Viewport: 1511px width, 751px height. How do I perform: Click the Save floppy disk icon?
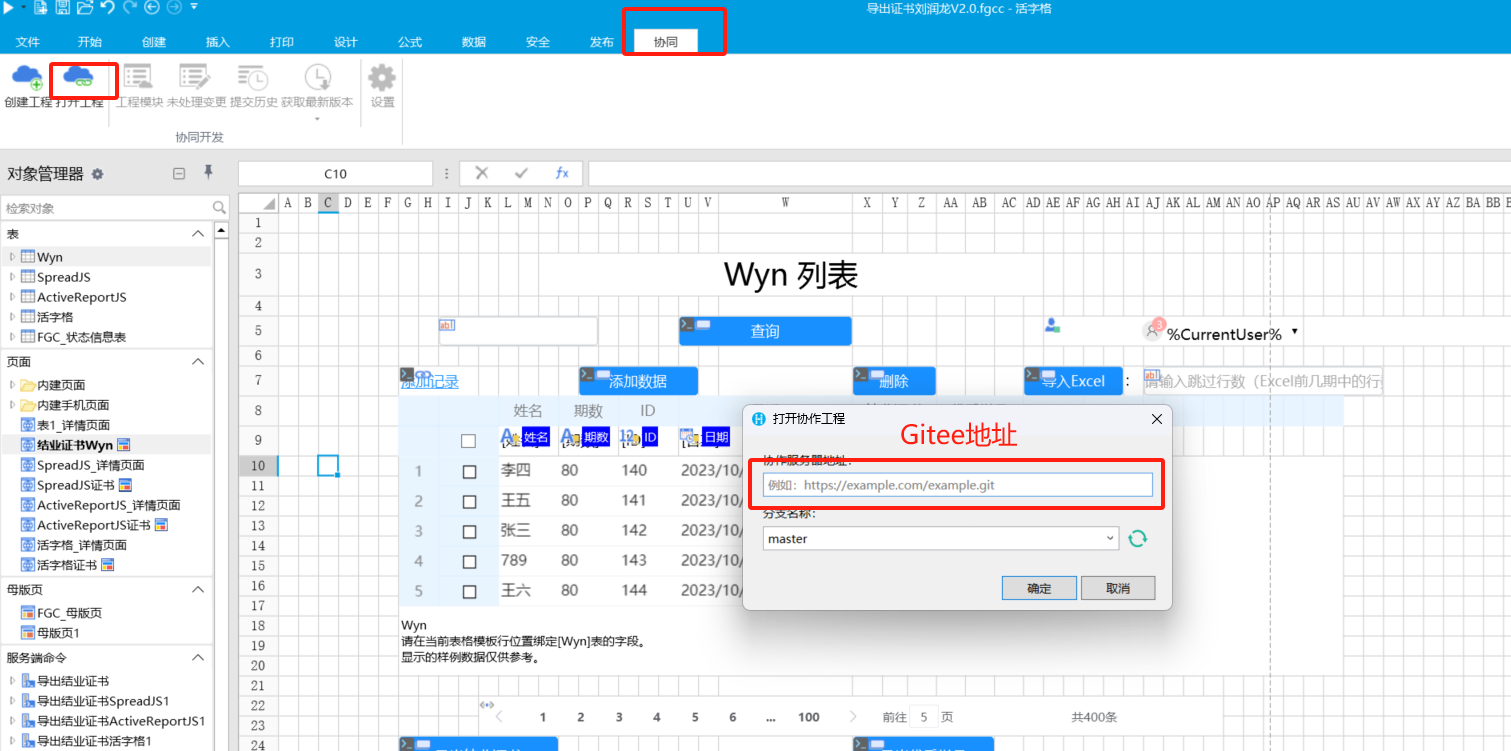point(62,8)
